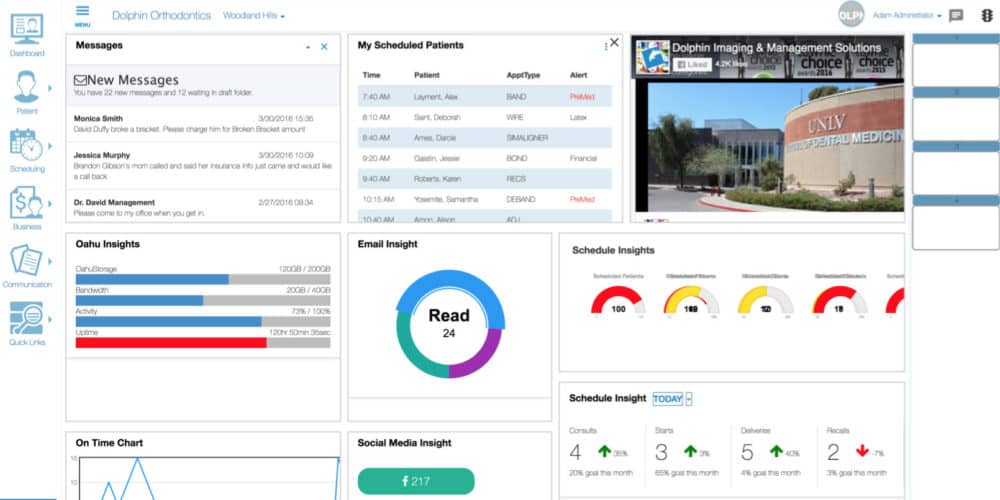Open Monica Smith's message
Viewport: 1000px width, 500px height.
coord(203,124)
